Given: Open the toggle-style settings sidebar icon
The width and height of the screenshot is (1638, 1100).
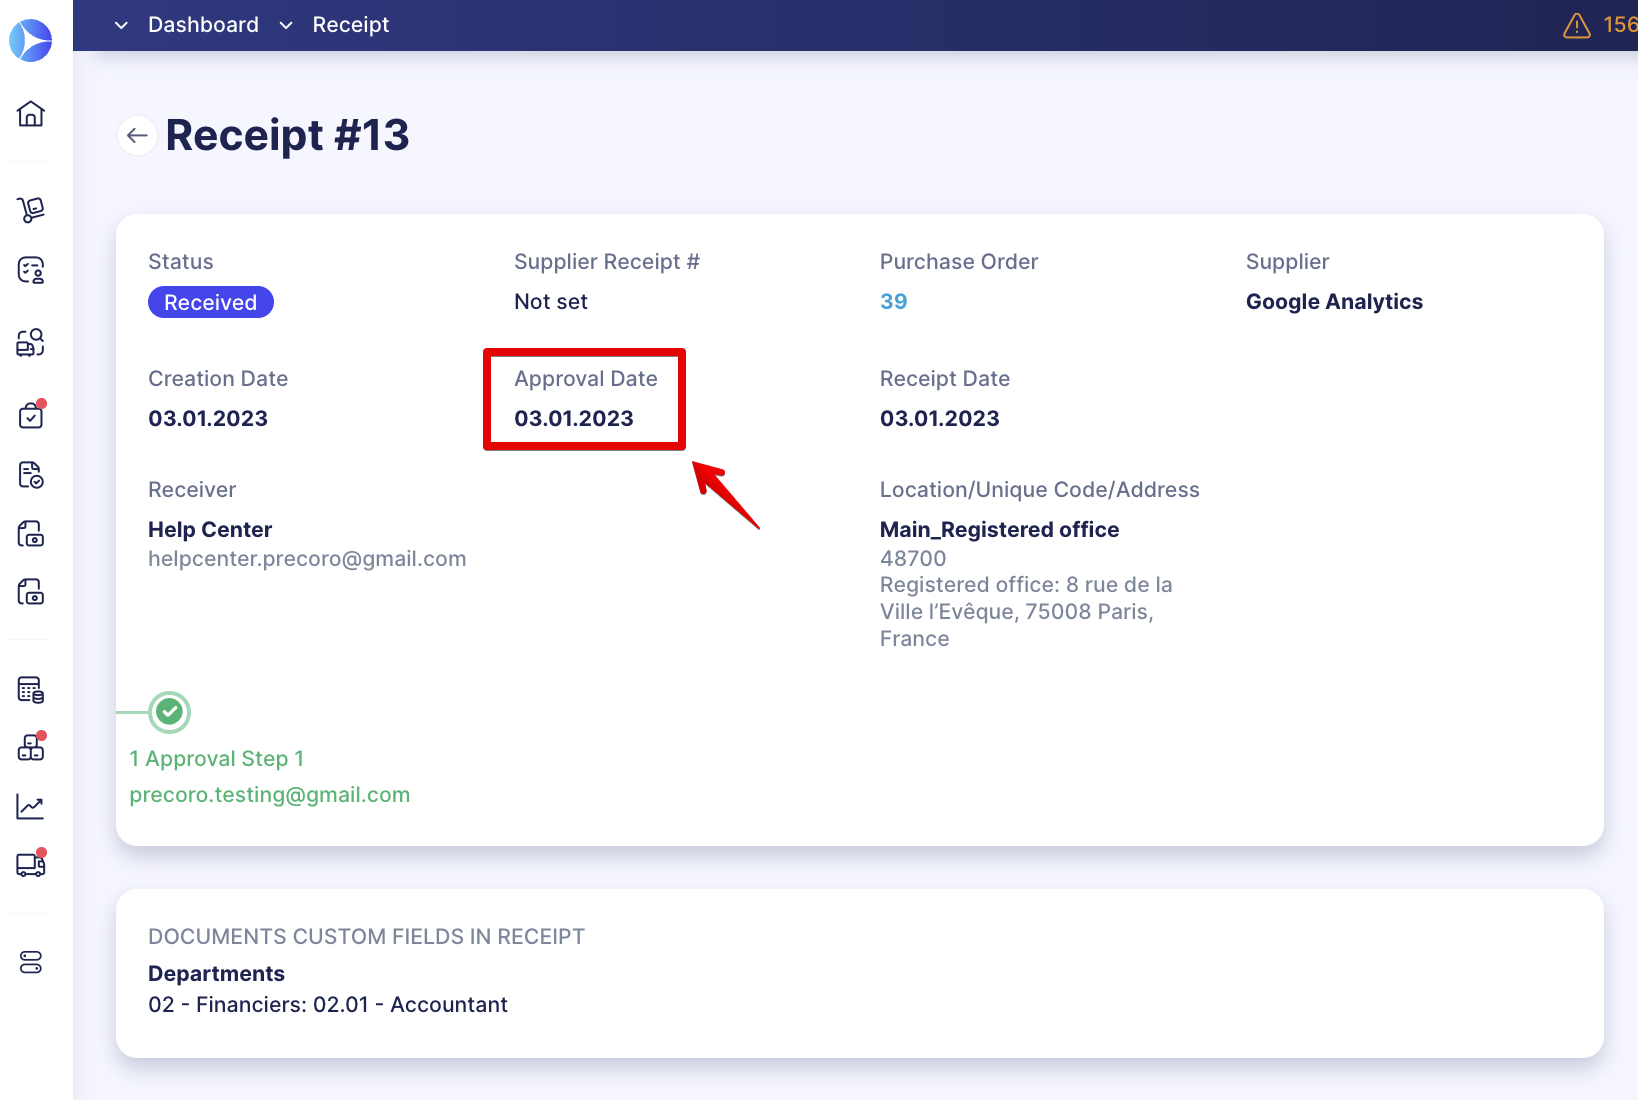Looking at the screenshot, I should click(x=31, y=962).
